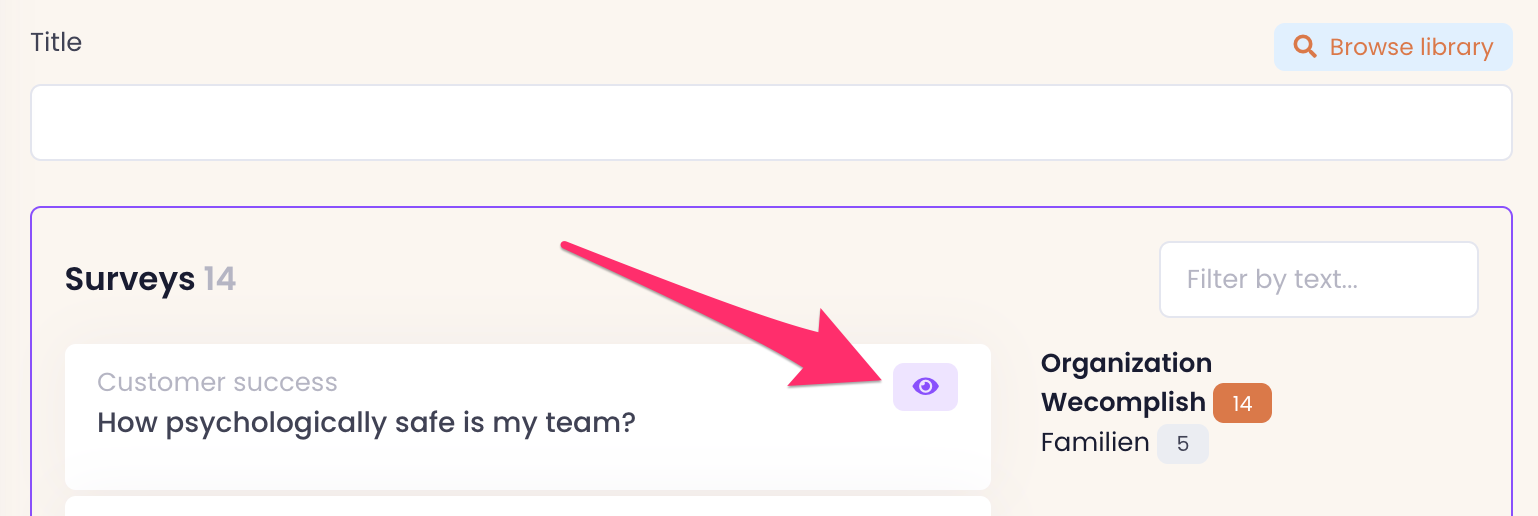The image size is (1538, 516).
Task: Click the Familien text label
Action: tap(1095, 442)
